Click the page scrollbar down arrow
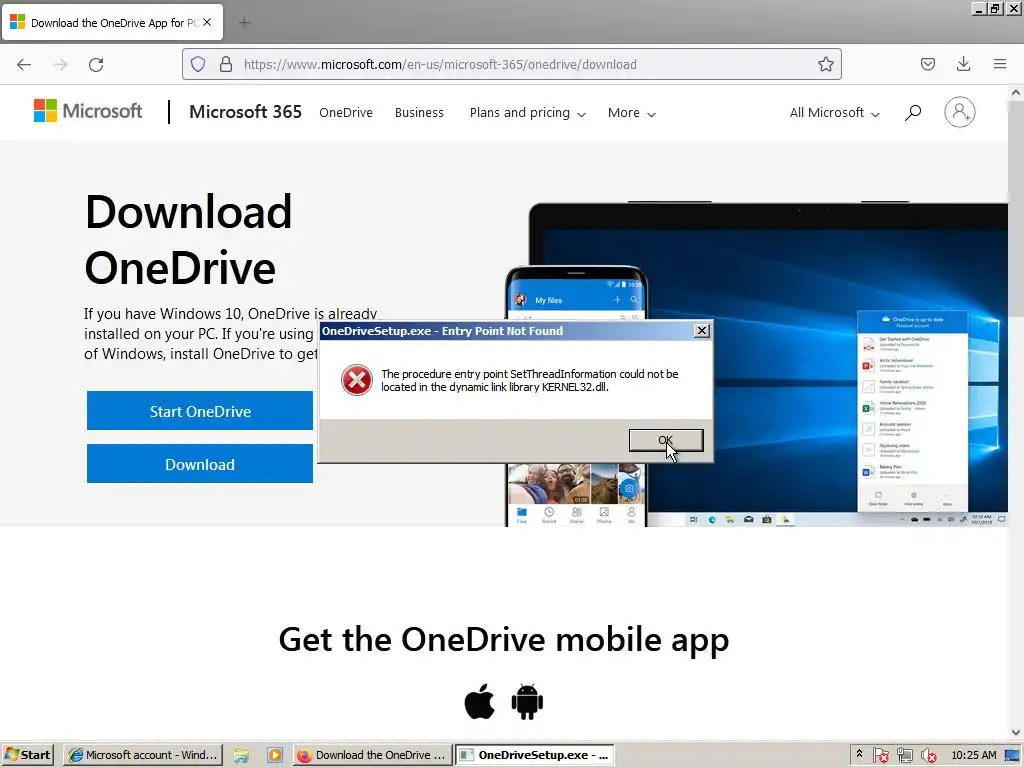Image resolution: width=1024 pixels, height=768 pixels. pos(1016,732)
